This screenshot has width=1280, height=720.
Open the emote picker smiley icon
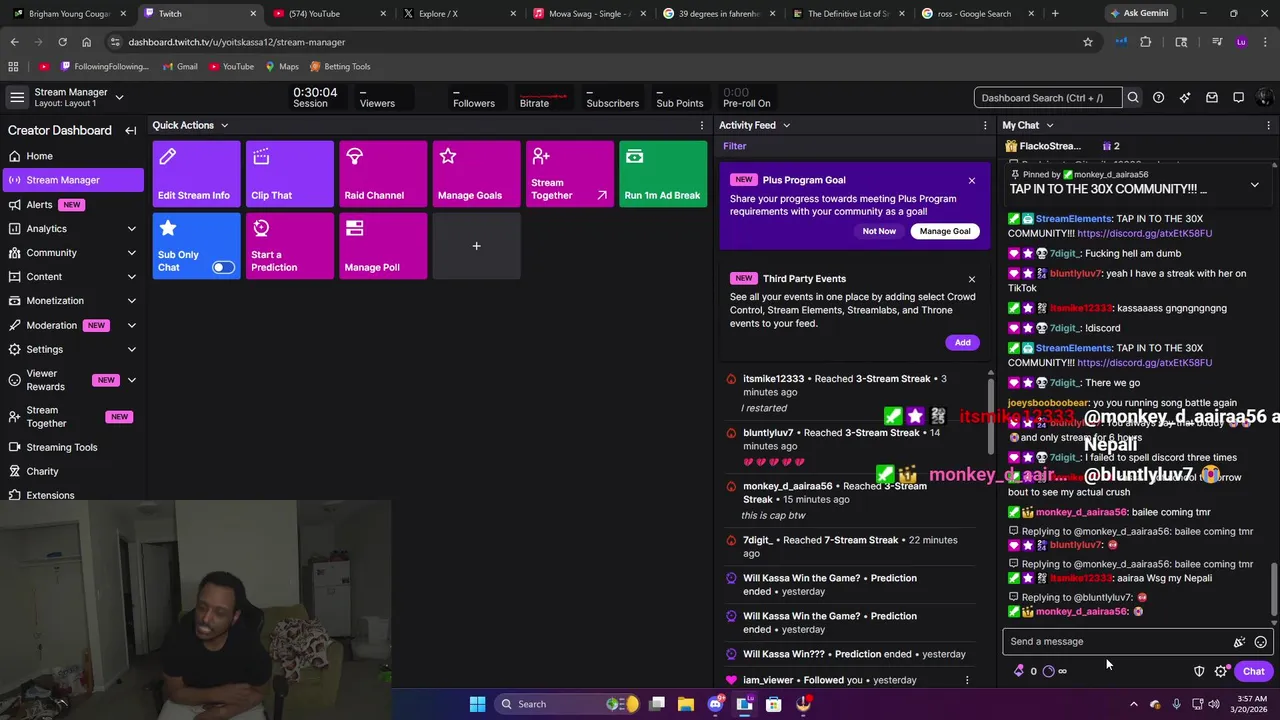click(x=1260, y=642)
